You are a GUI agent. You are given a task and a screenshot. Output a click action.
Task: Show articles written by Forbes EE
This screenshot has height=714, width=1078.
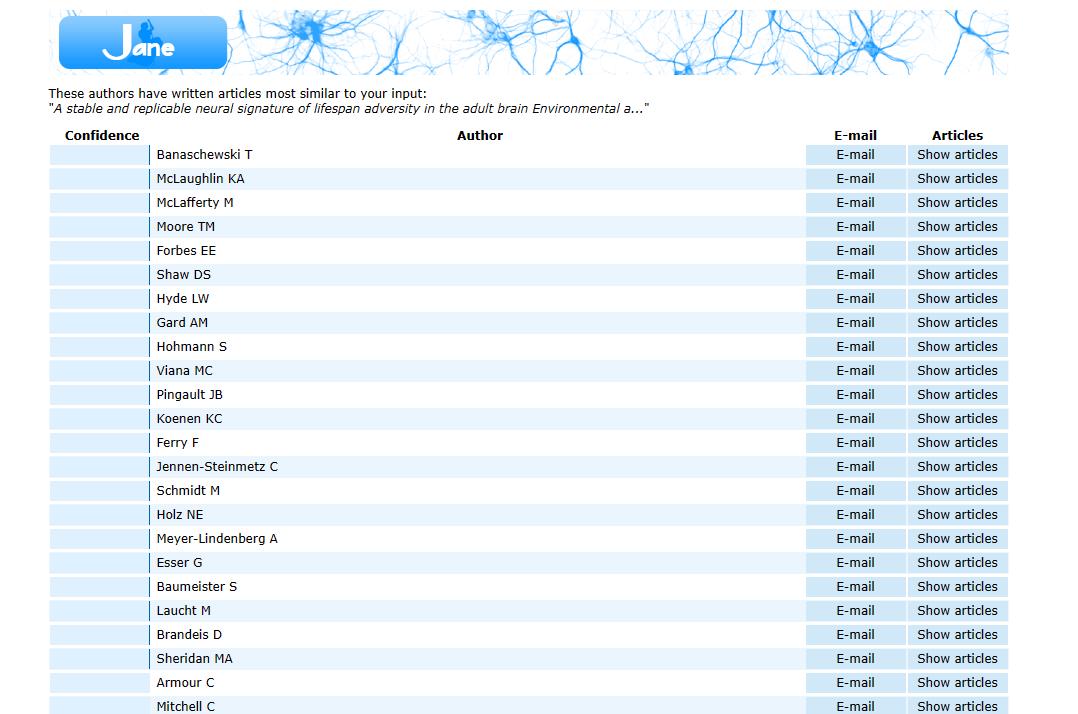pyautogui.click(x=957, y=251)
